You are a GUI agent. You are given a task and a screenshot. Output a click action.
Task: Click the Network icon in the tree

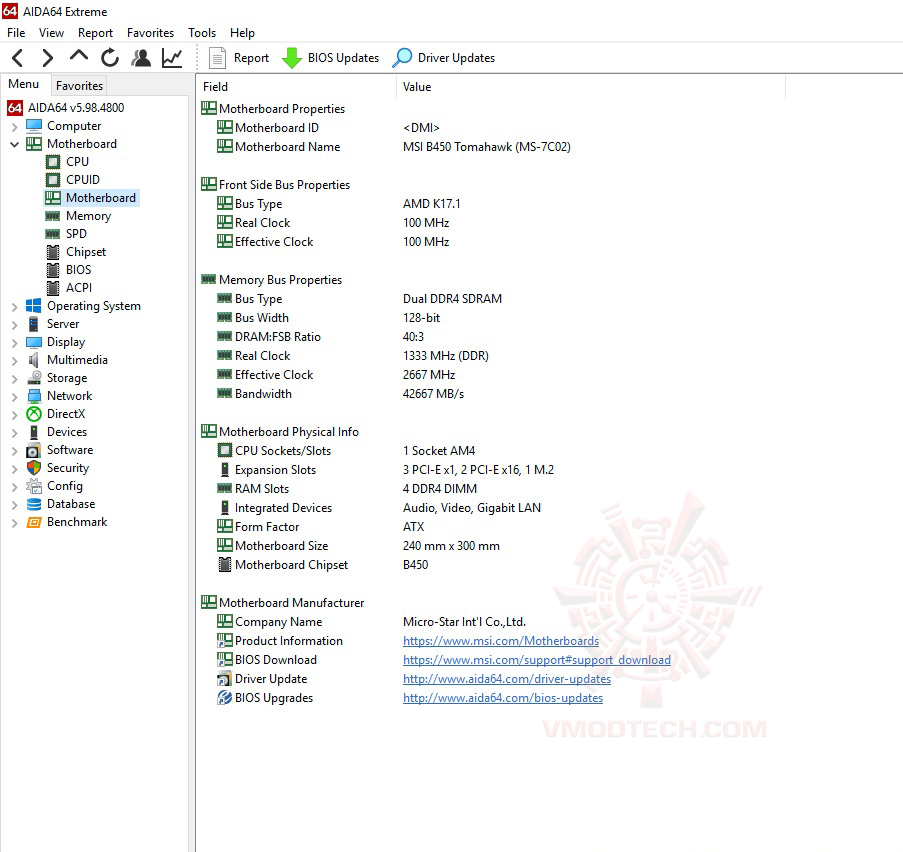tap(34, 396)
